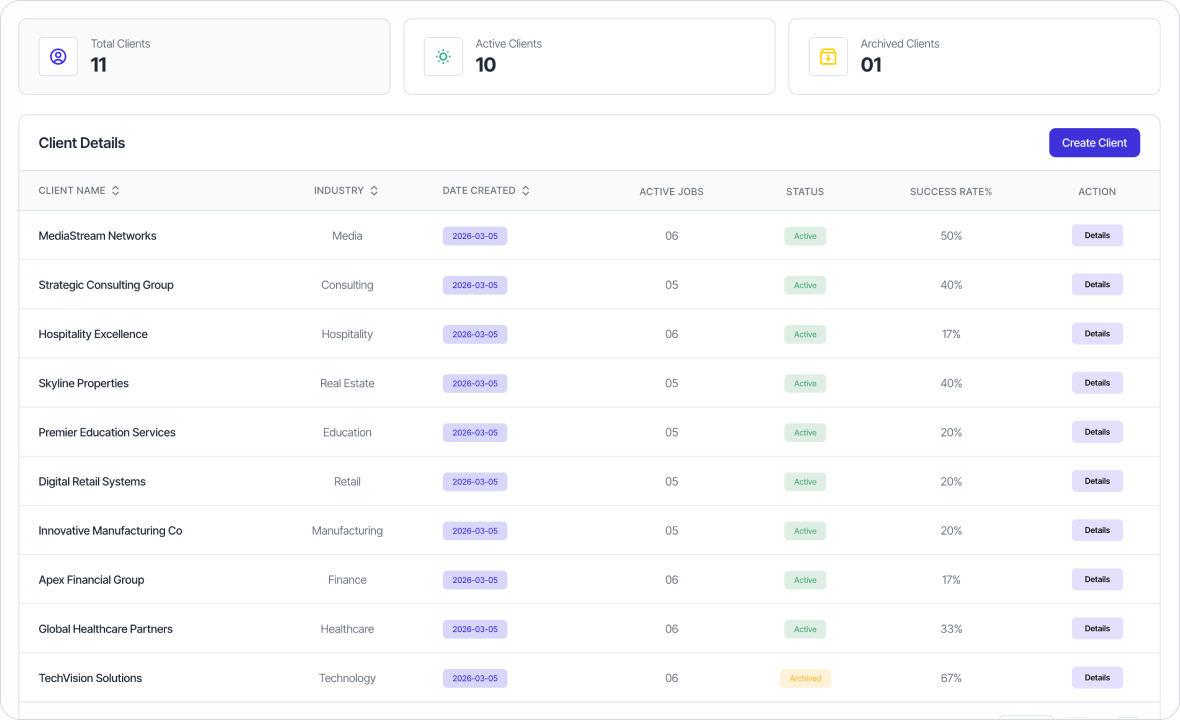Click Details for Skyline Properties row
The width and height of the screenshot is (1180, 720).
[1097, 383]
